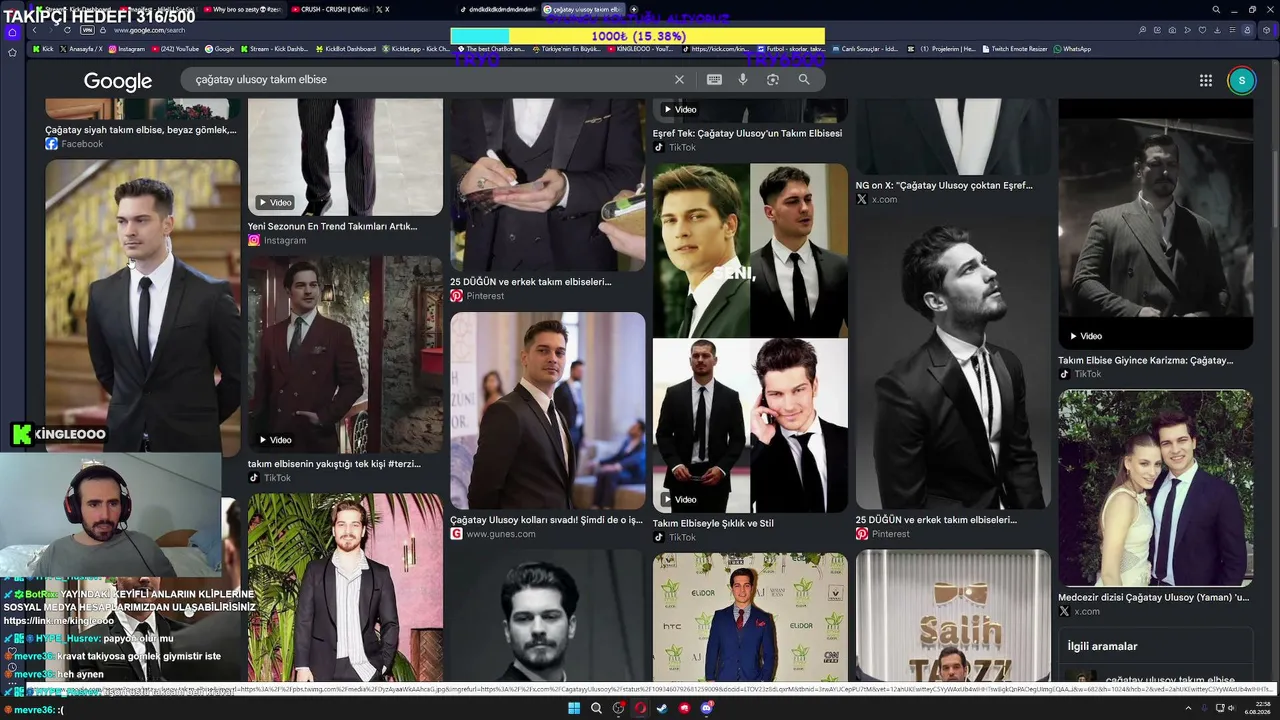Open the browser profile icon in toolbar
Image resolution: width=1280 pixels, height=720 pixels.
(x=1248, y=30)
